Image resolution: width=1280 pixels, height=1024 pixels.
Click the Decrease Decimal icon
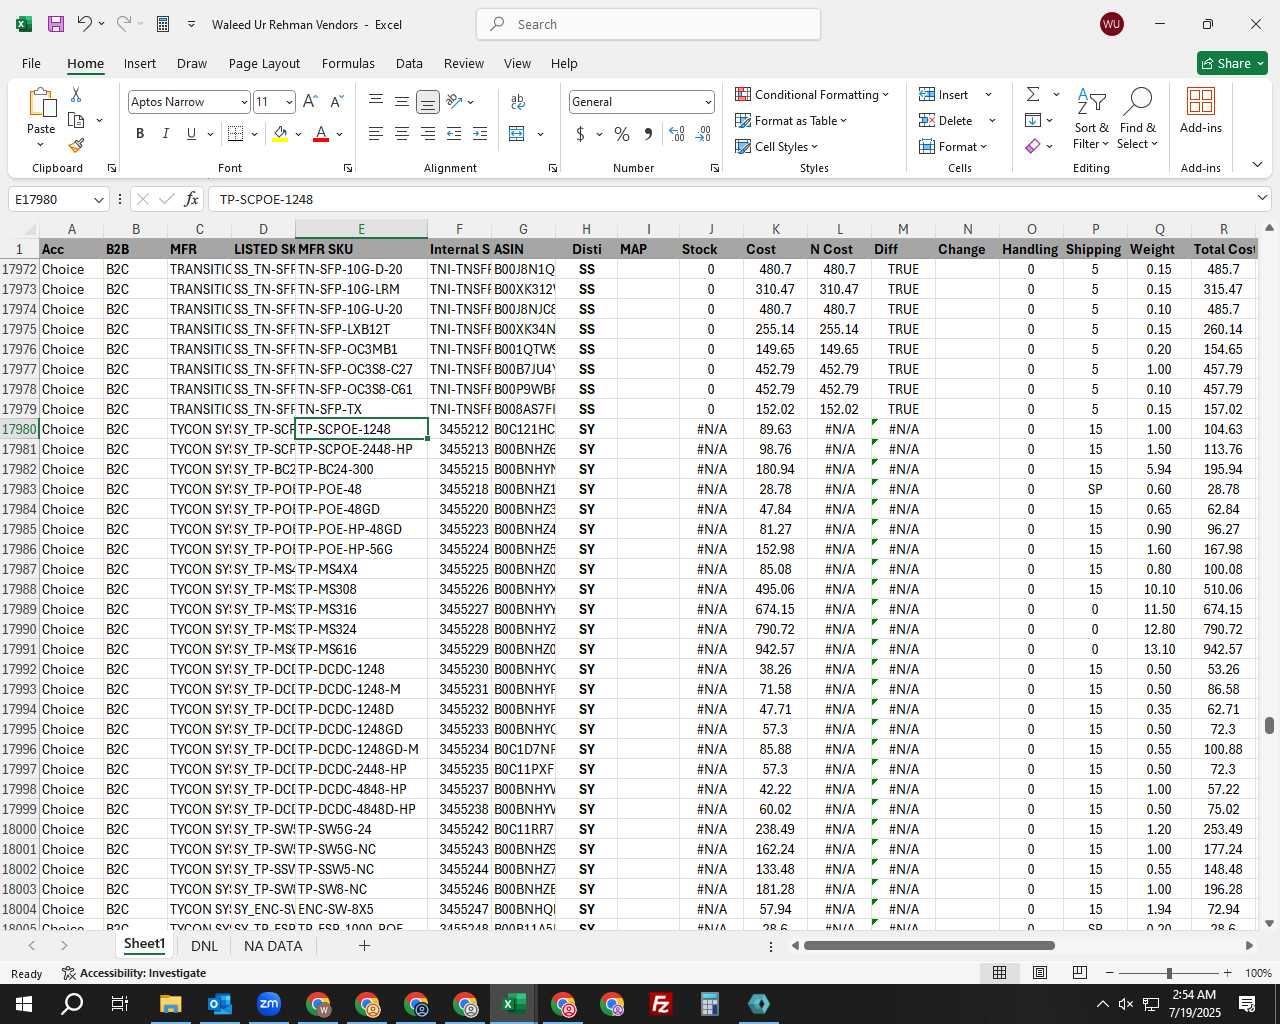(x=703, y=133)
